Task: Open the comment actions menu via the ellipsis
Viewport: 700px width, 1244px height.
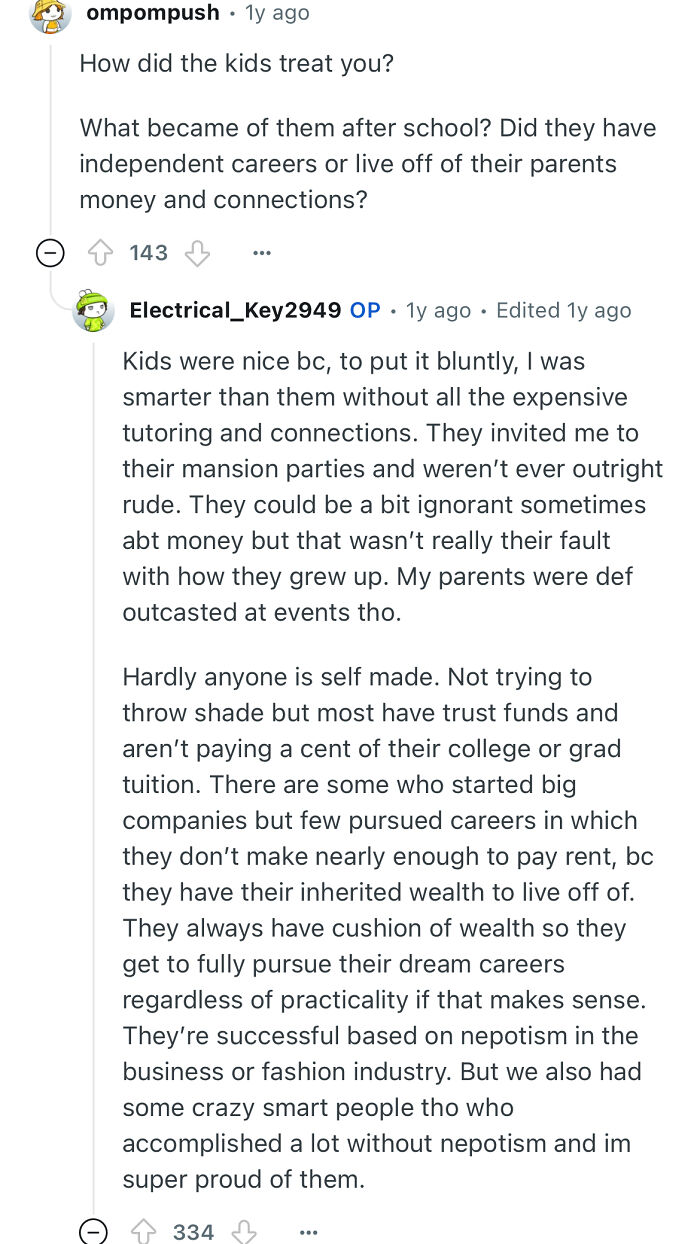Action: tap(261, 253)
